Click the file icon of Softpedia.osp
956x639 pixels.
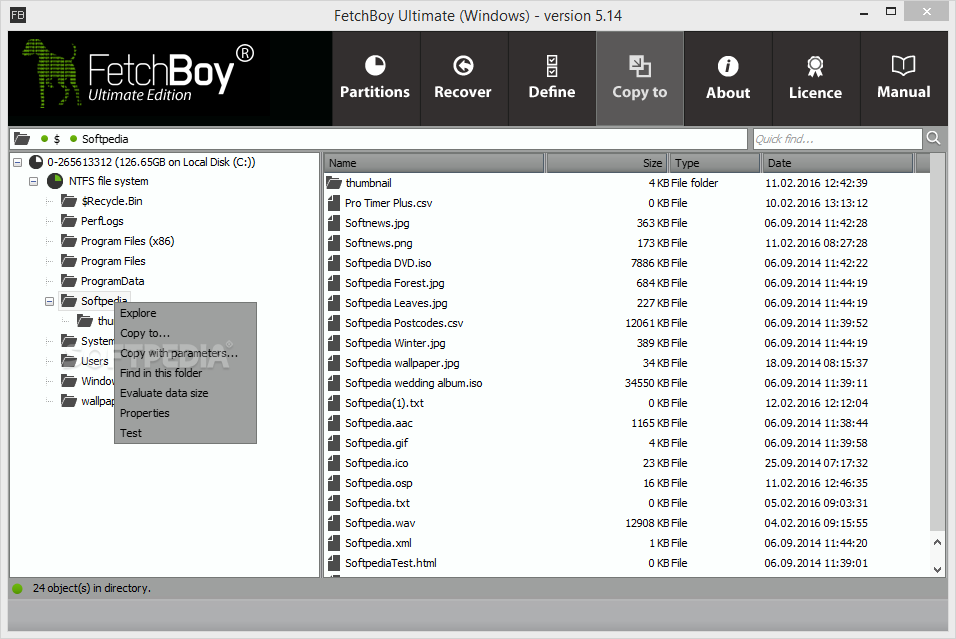point(334,483)
